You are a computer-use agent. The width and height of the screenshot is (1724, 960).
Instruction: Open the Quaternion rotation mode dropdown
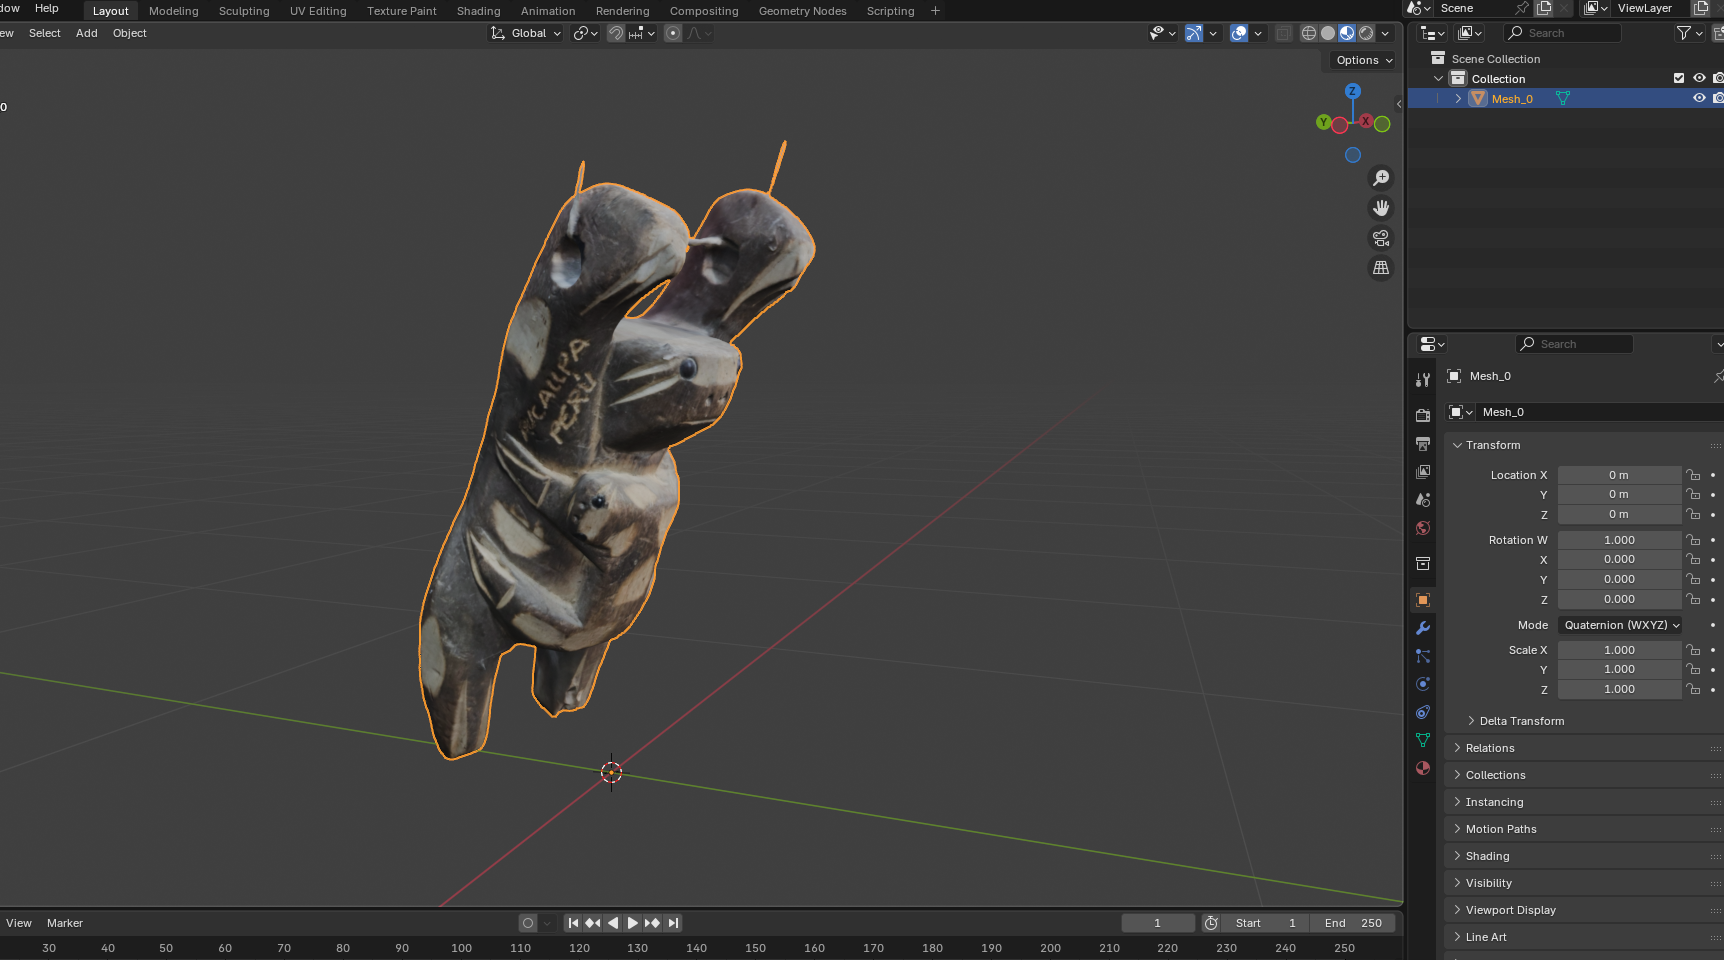click(x=1620, y=625)
